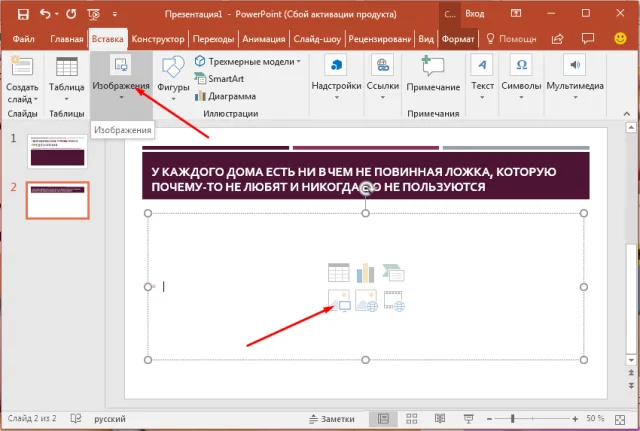
Task: Click the rotation handle of the placeholder
Action: [366, 189]
